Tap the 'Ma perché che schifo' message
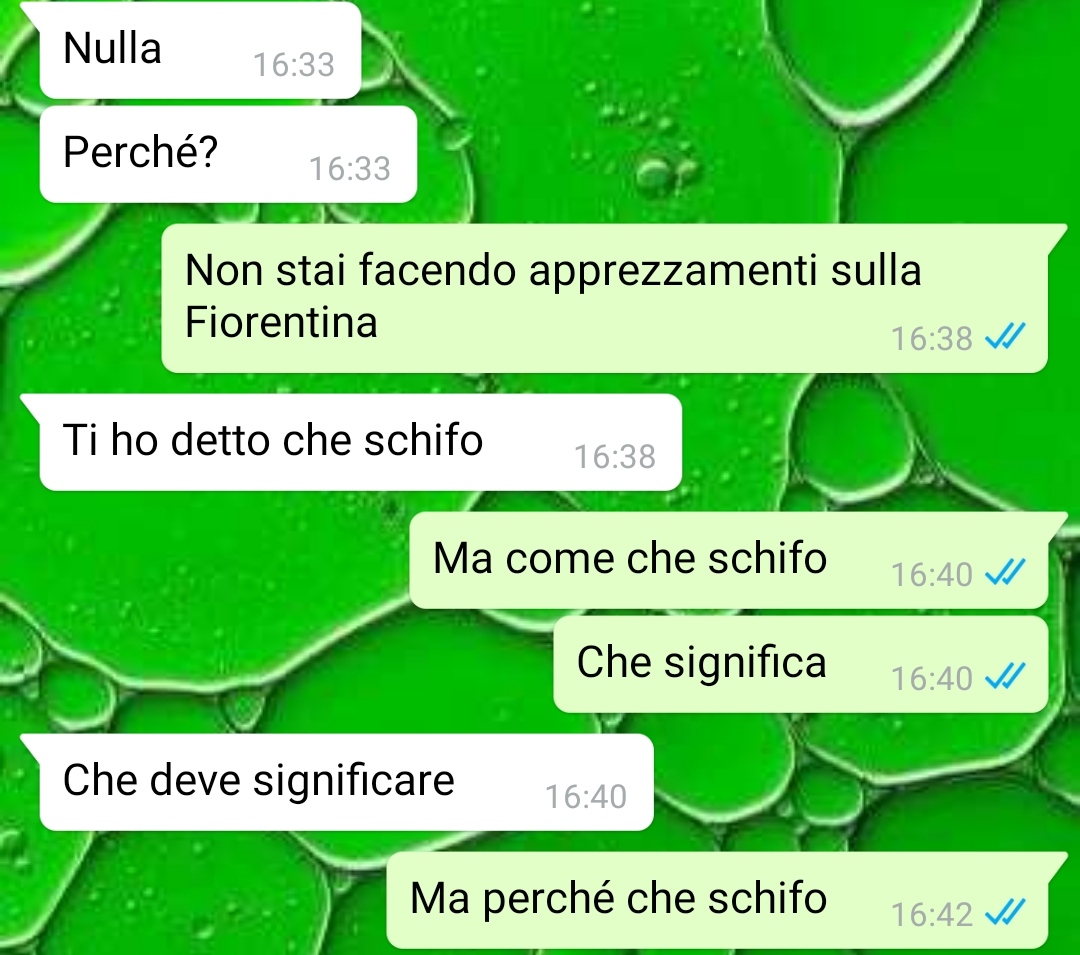 pyautogui.click(x=717, y=900)
